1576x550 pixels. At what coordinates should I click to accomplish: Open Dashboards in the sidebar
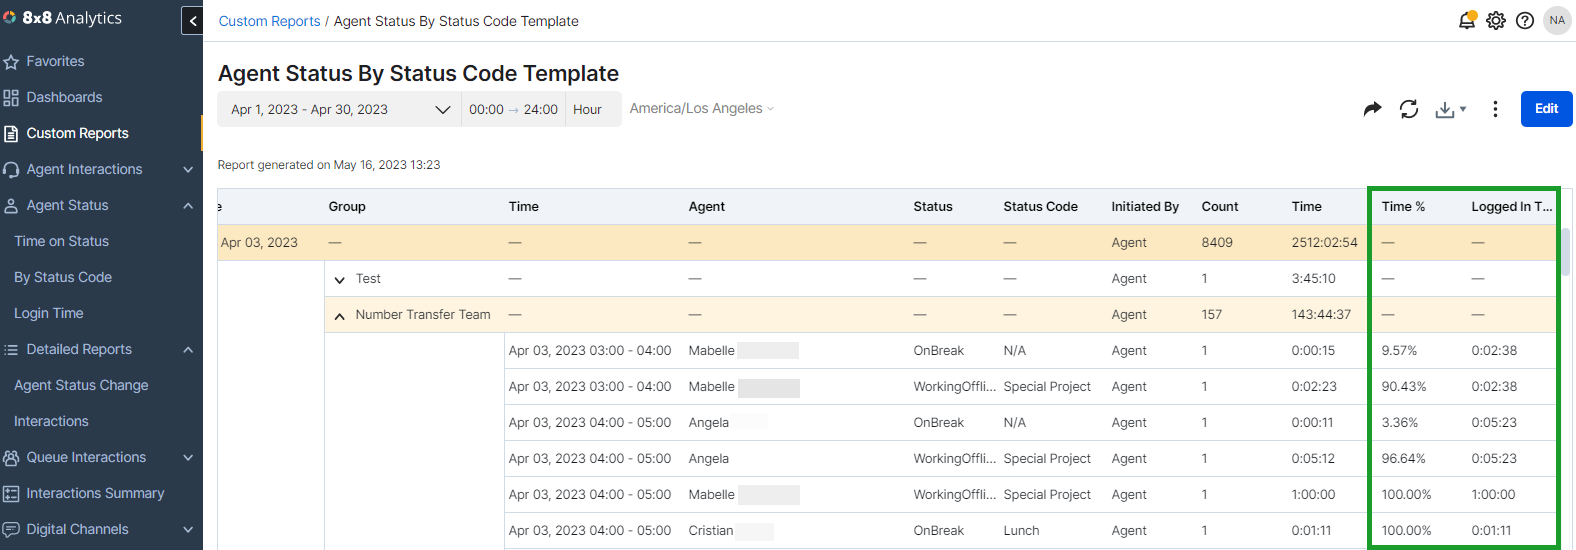pyautogui.click(x=64, y=98)
